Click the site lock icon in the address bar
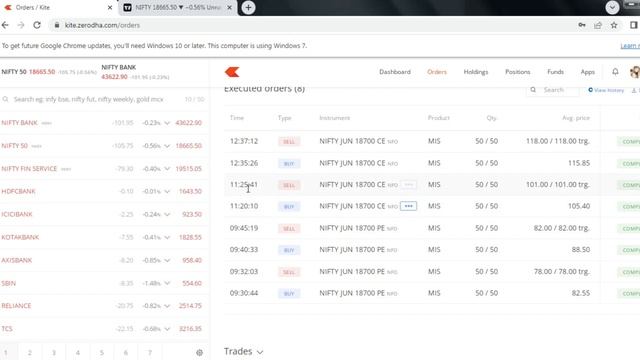The width and height of the screenshot is (640, 360). coord(57,25)
